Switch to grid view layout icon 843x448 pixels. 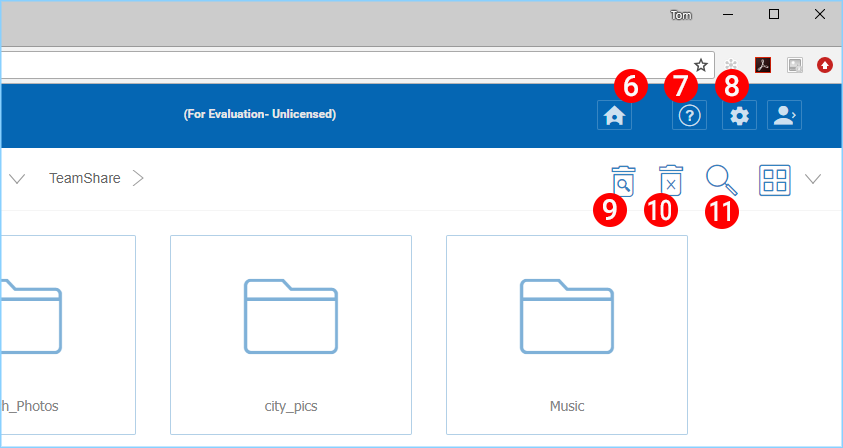point(775,180)
